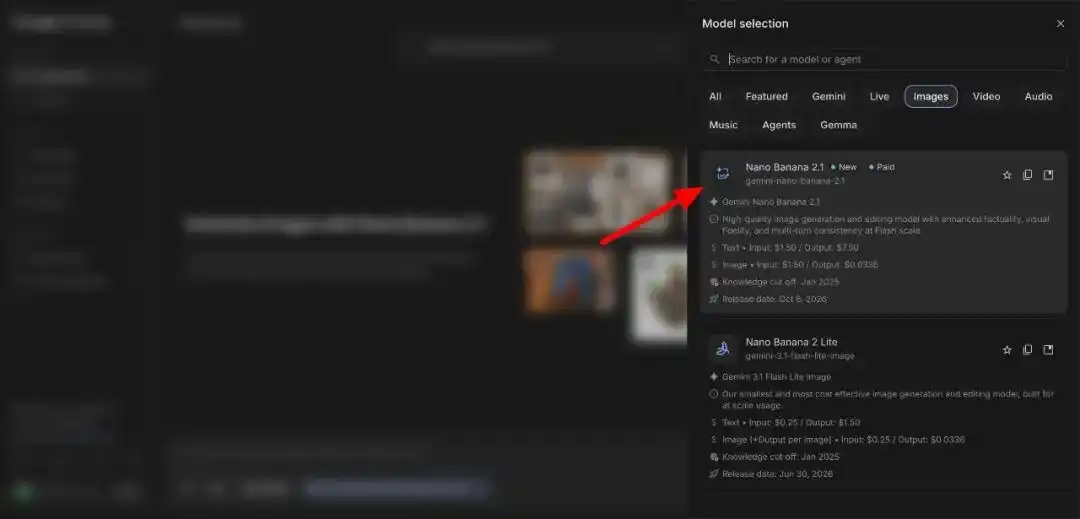Show Music models

(723, 125)
